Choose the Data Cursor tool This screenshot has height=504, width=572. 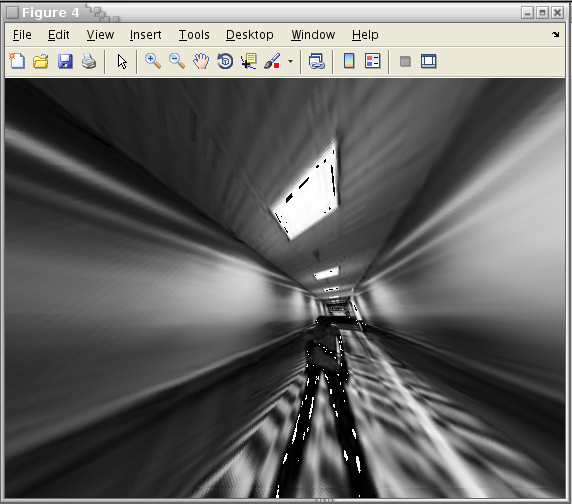coord(249,61)
